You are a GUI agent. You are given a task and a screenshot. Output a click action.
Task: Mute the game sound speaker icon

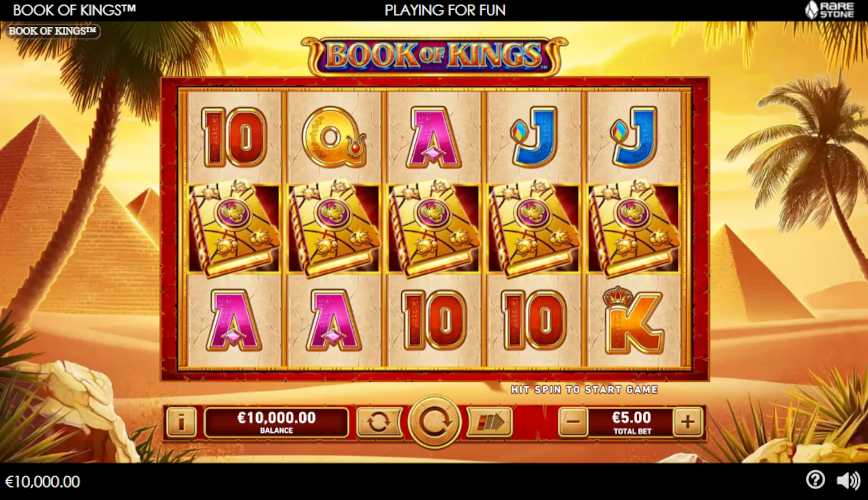coord(848,481)
